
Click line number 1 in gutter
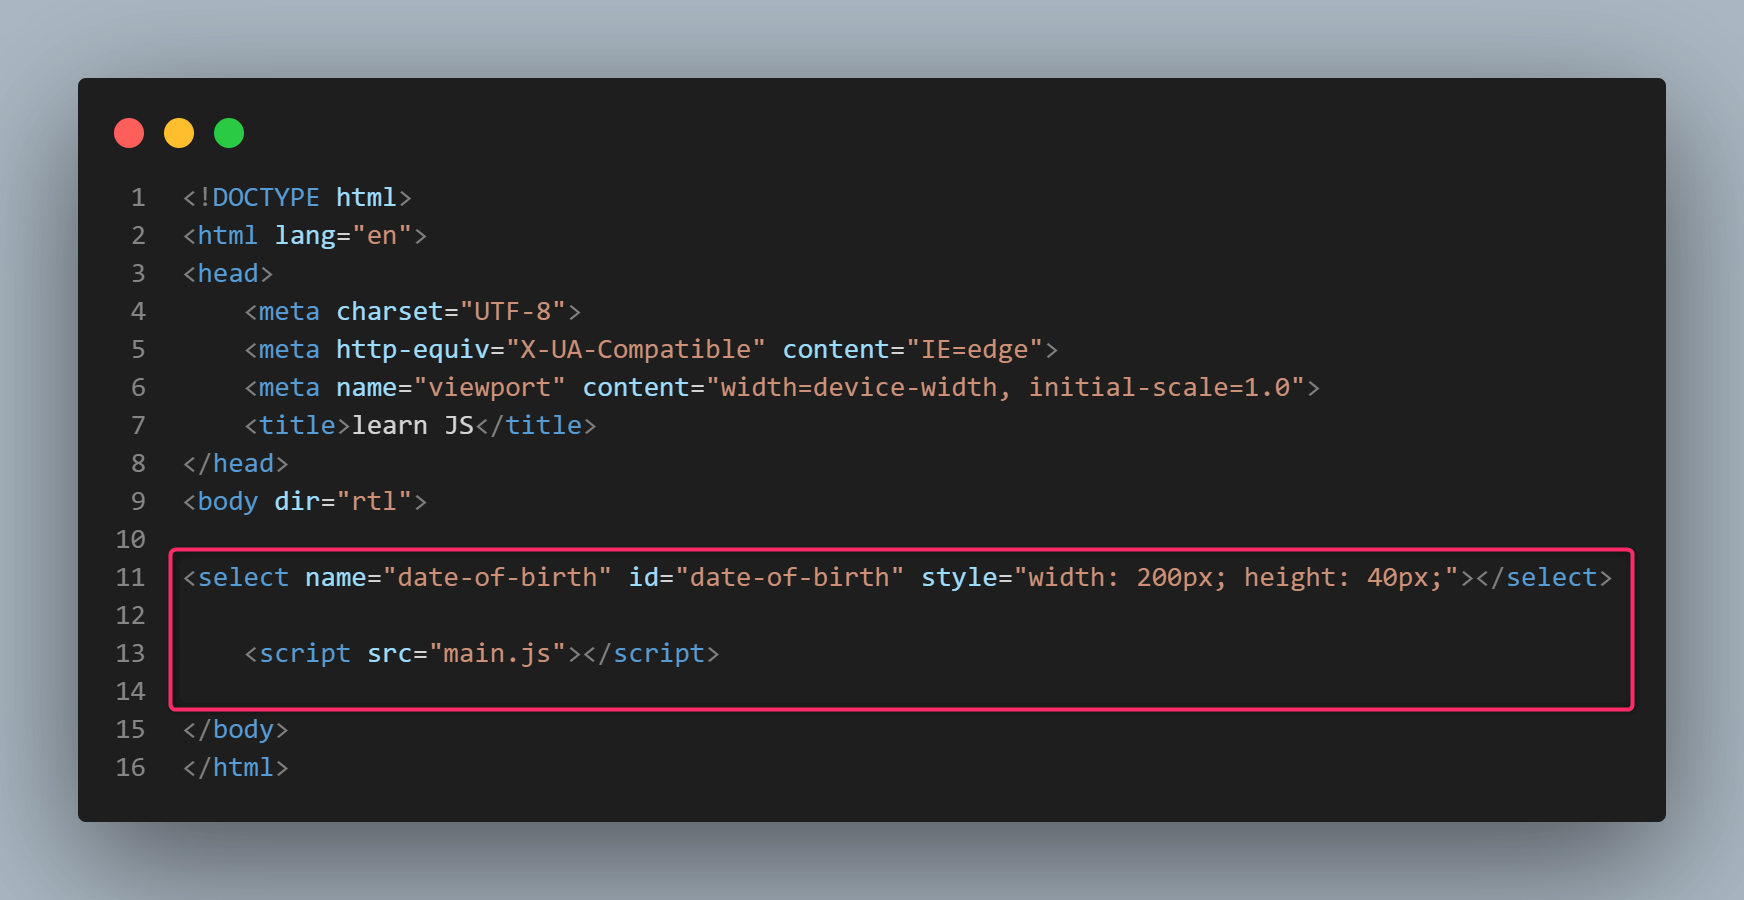[138, 198]
